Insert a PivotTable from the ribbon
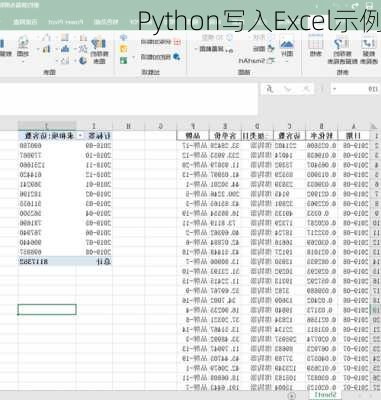 tap(369, 50)
